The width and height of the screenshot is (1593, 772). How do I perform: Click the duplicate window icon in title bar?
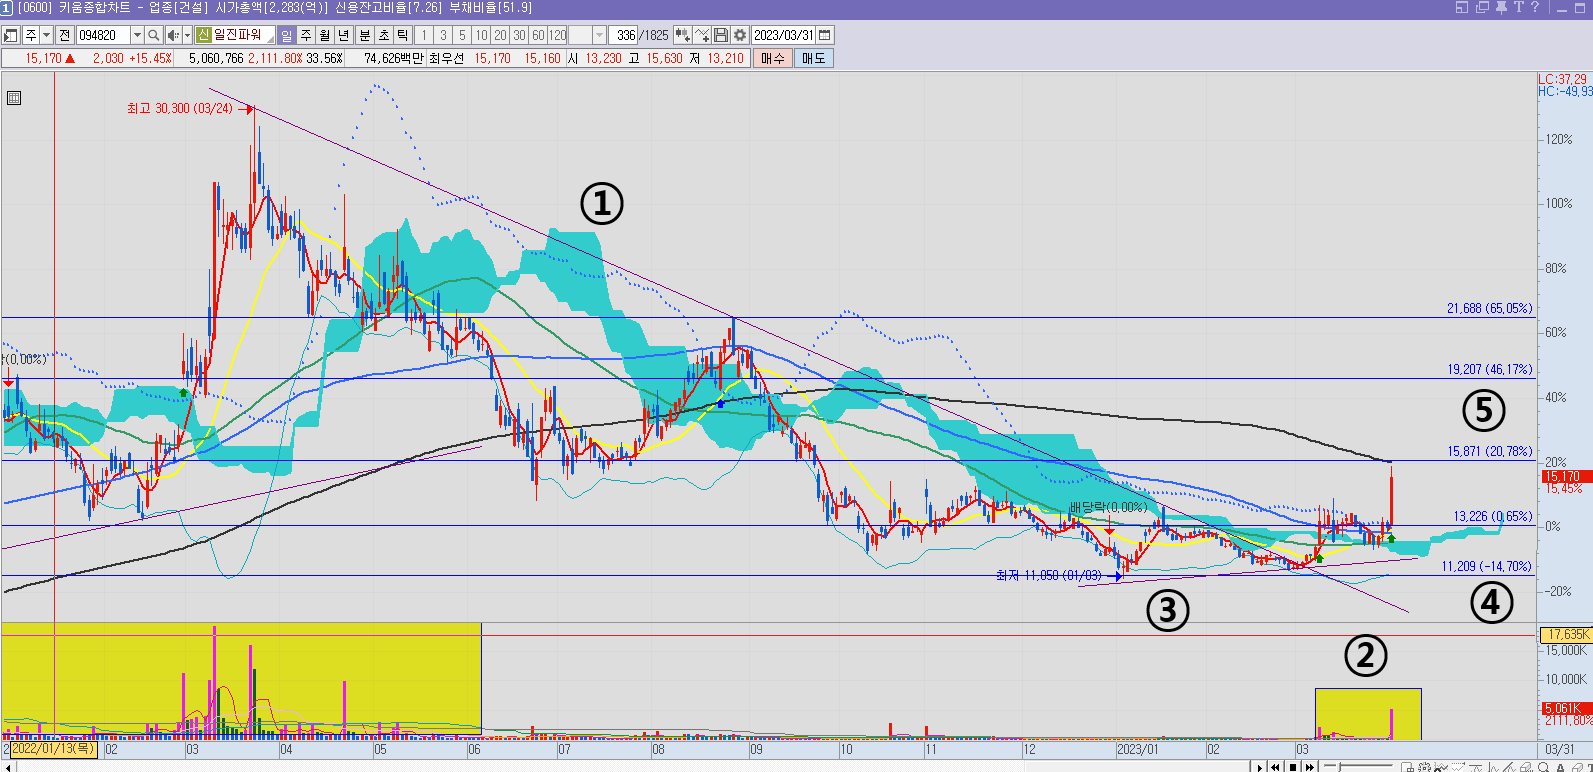(1482, 7)
